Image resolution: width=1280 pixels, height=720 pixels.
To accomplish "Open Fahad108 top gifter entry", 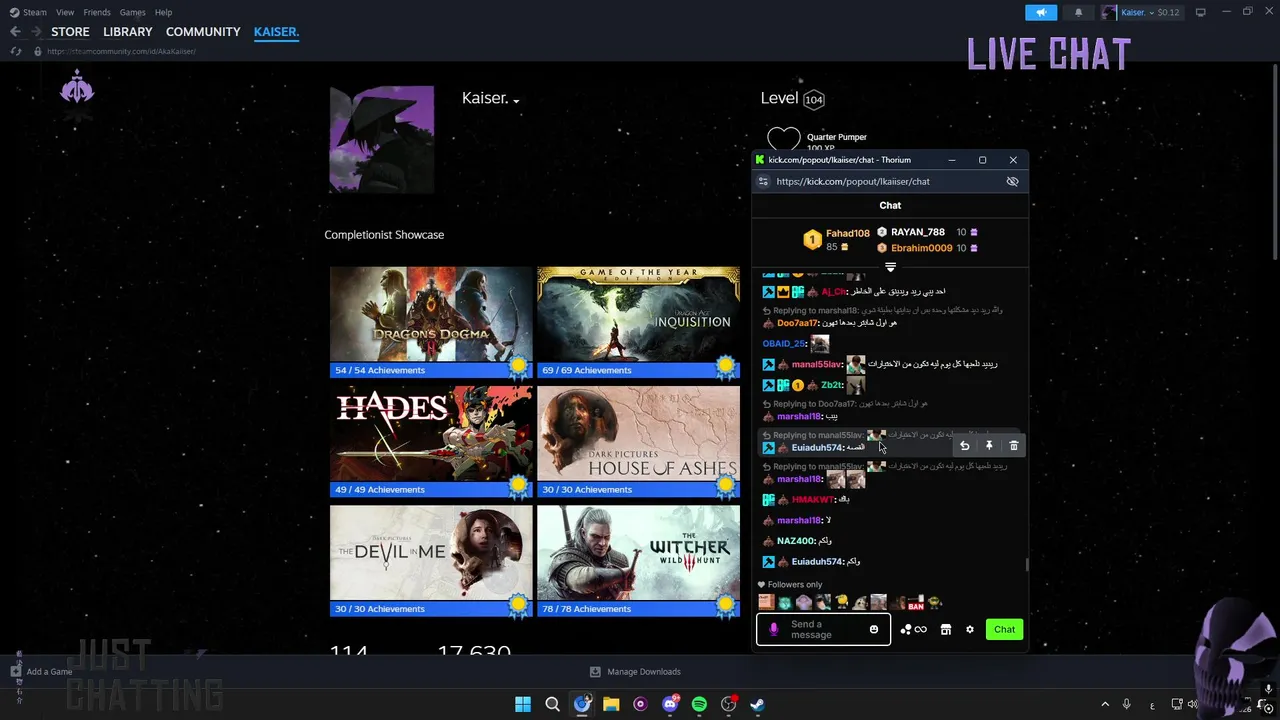I will pyautogui.click(x=837, y=240).
